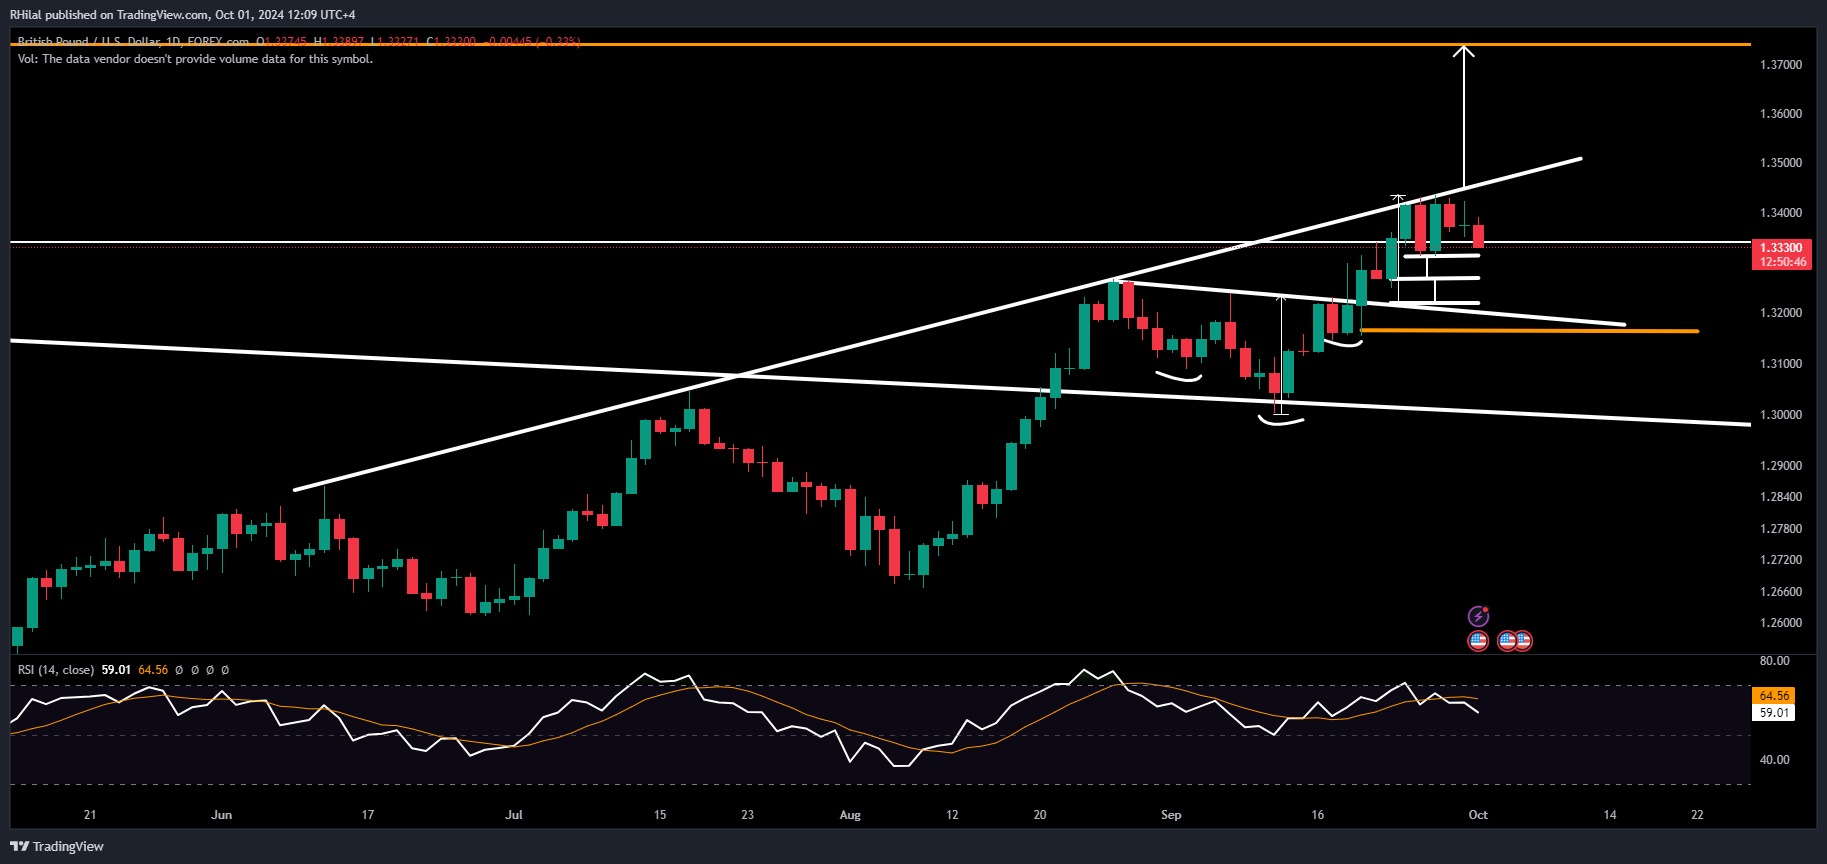Click the 1.32000 price axis label
Screen dimensions: 1827x864
[1781, 313]
